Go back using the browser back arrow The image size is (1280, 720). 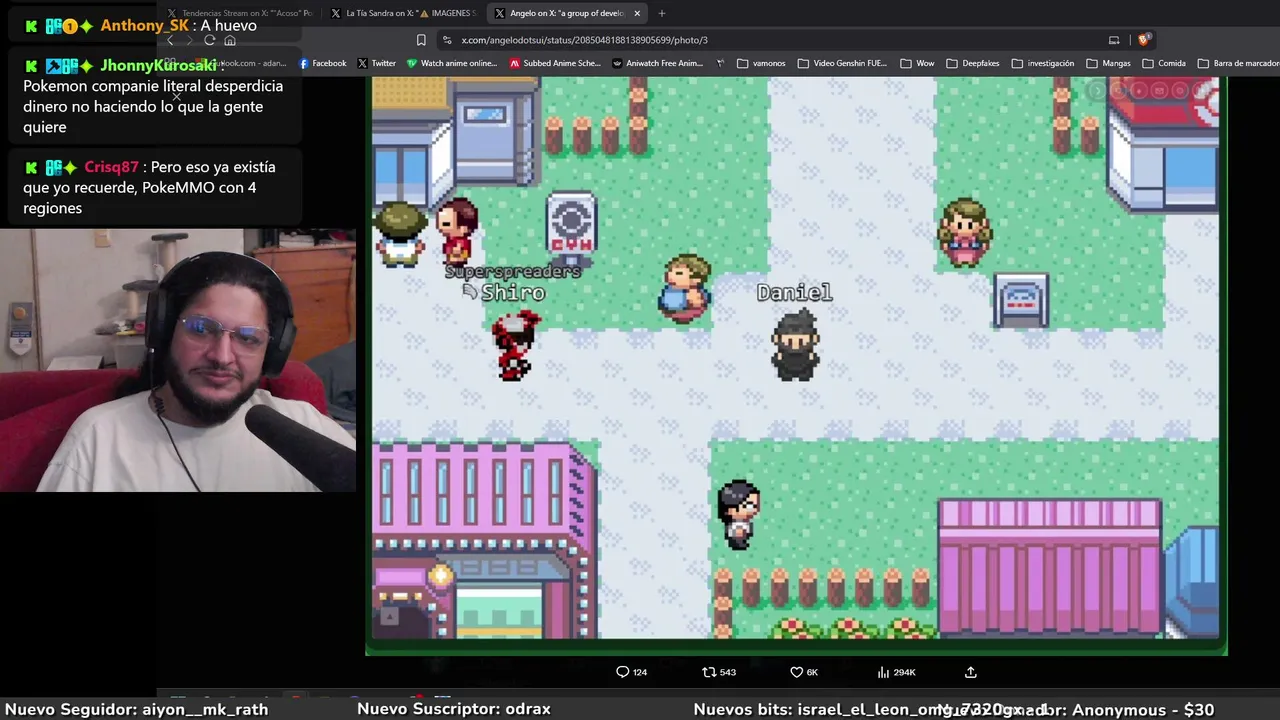coord(170,40)
